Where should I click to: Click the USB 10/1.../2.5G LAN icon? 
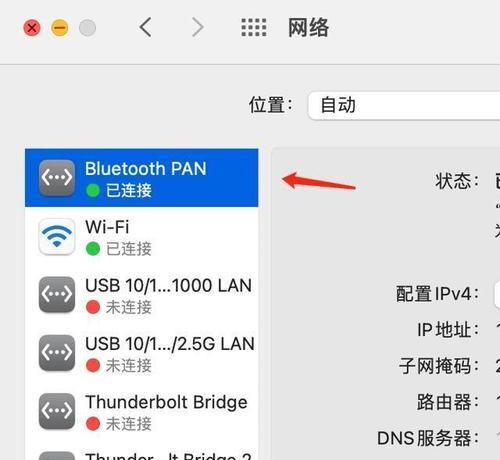(x=57, y=353)
